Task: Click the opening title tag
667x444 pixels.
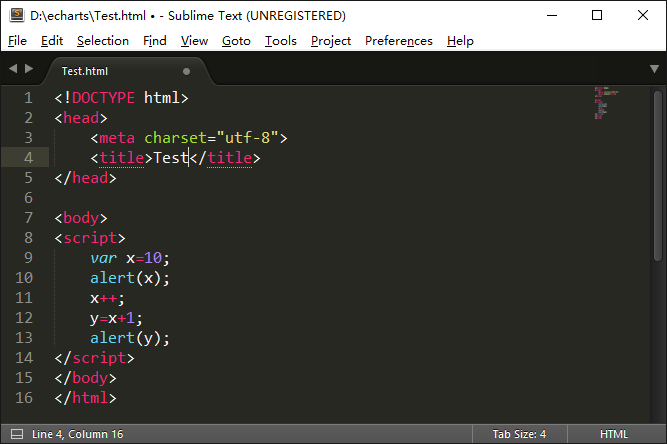Action: click(121, 158)
